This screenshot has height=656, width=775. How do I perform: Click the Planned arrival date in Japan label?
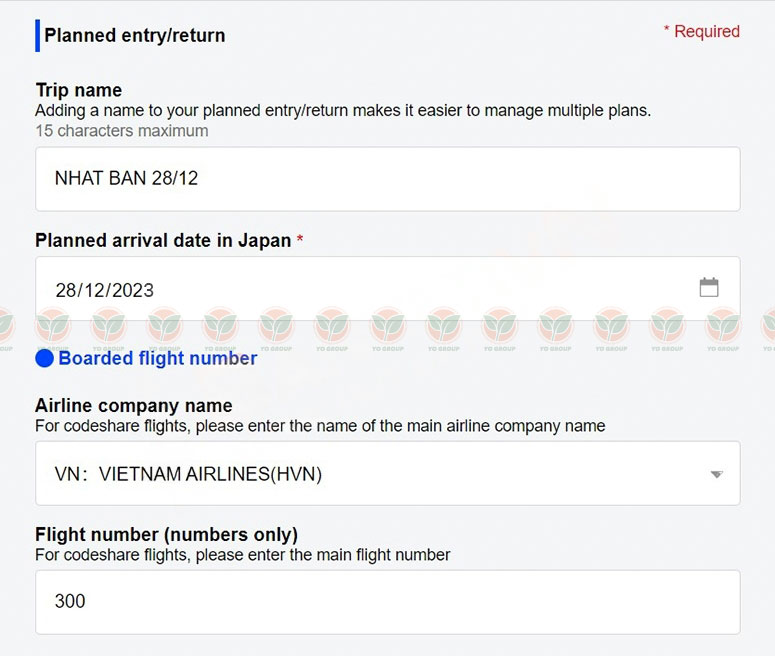[x=163, y=241]
